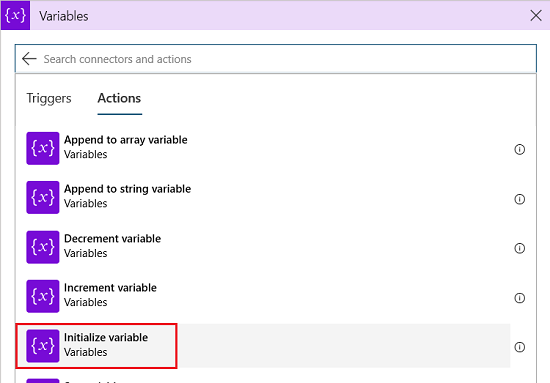Focus the Search connectors and actions field
Screen dimensions: 550x383
[x=276, y=59]
